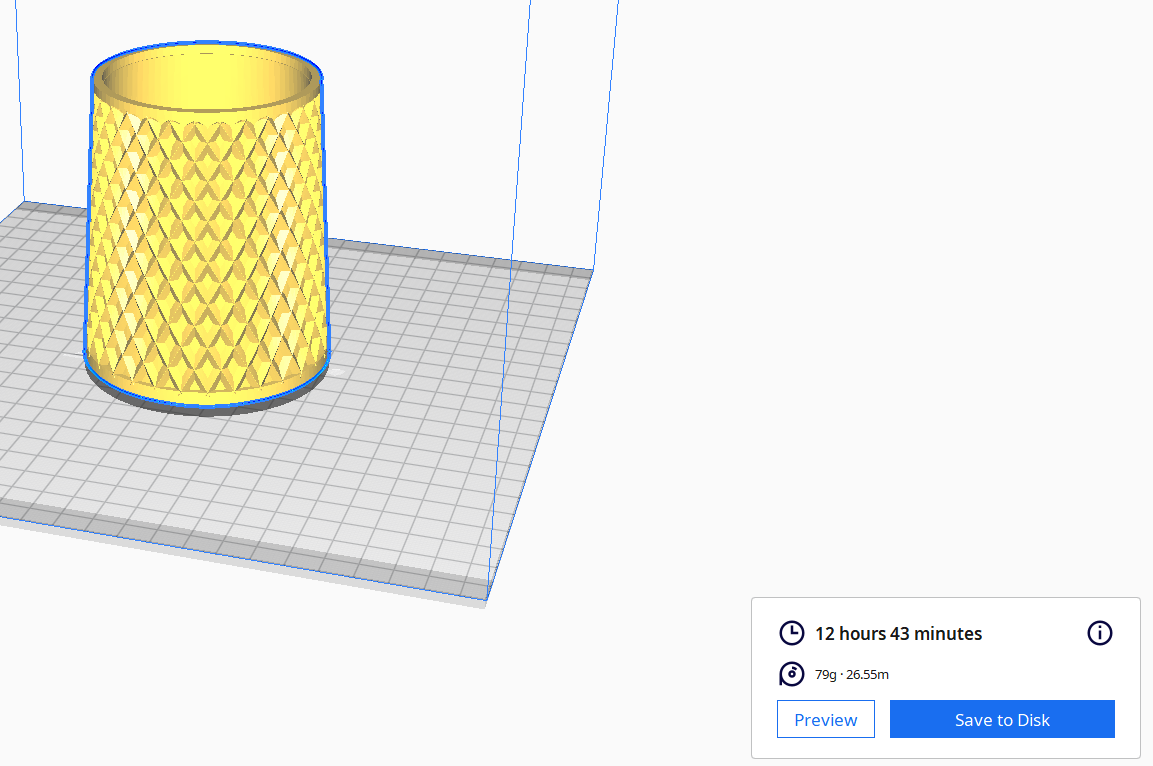Viewport: 1153px width, 766px height.
Task: Click the filament spool icon
Action: 791,674
